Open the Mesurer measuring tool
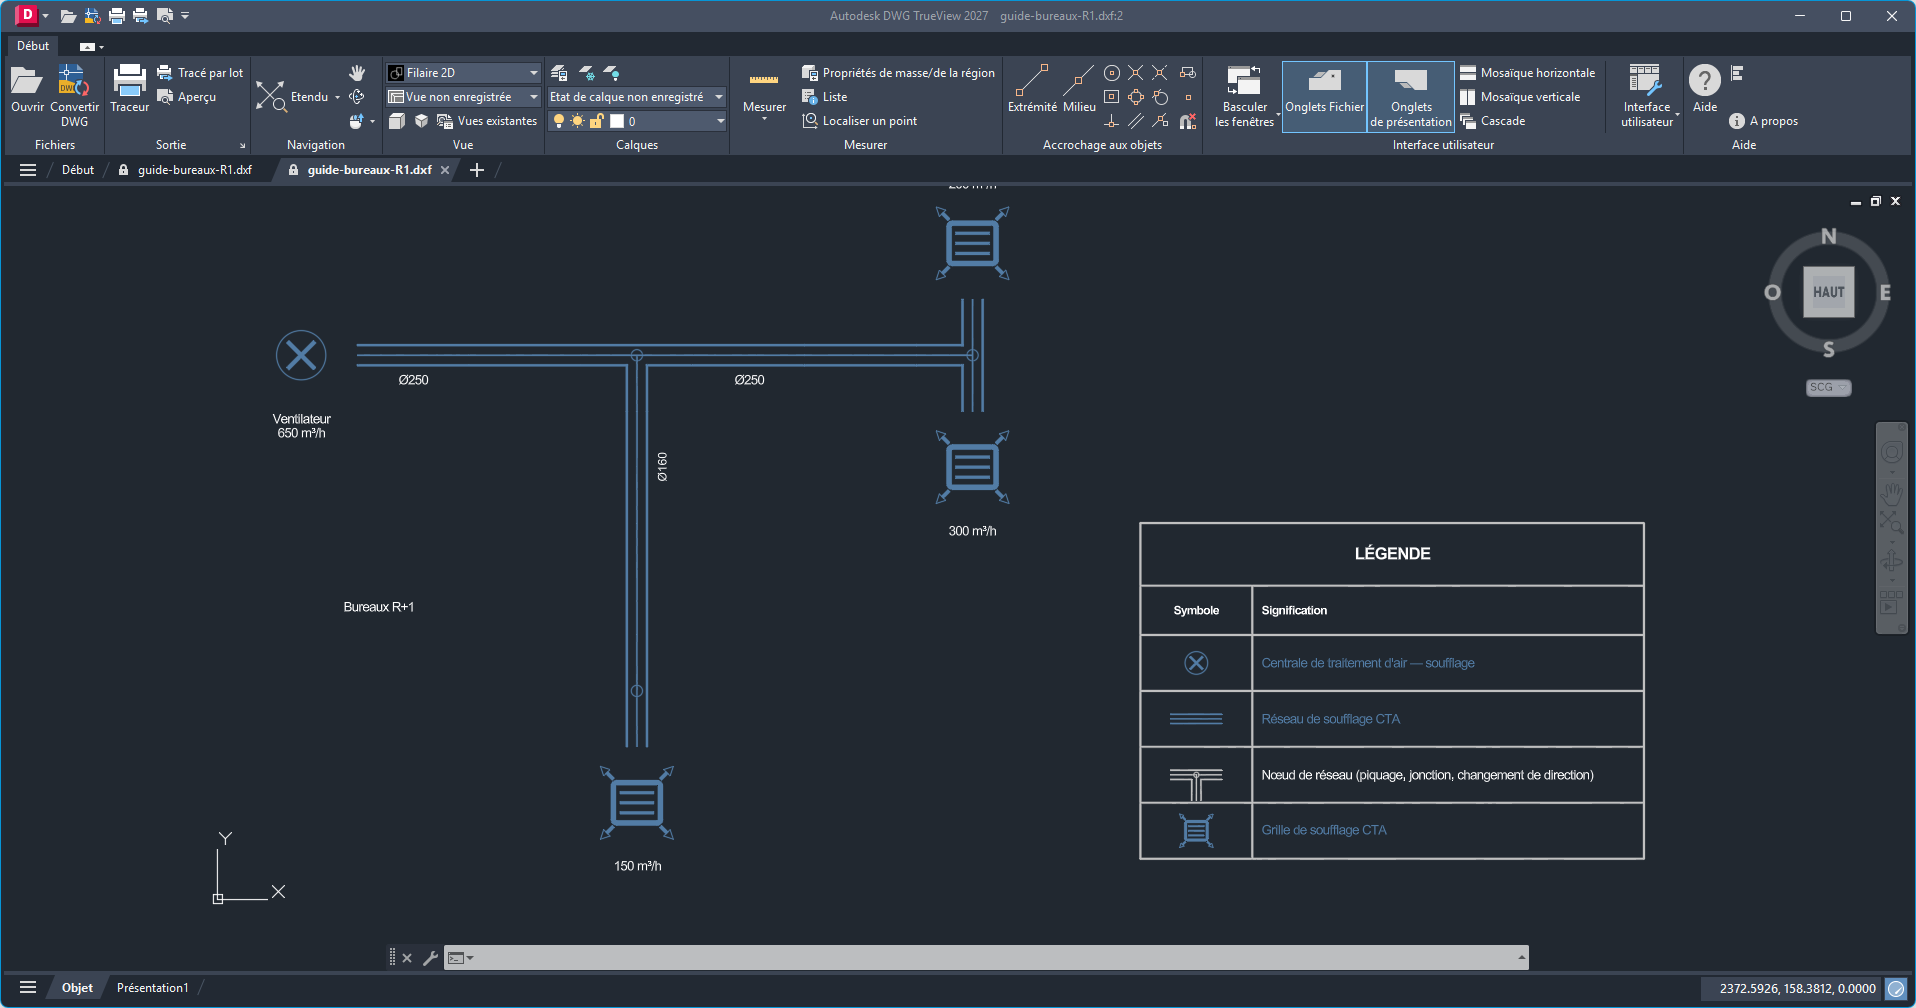 click(764, 92)
